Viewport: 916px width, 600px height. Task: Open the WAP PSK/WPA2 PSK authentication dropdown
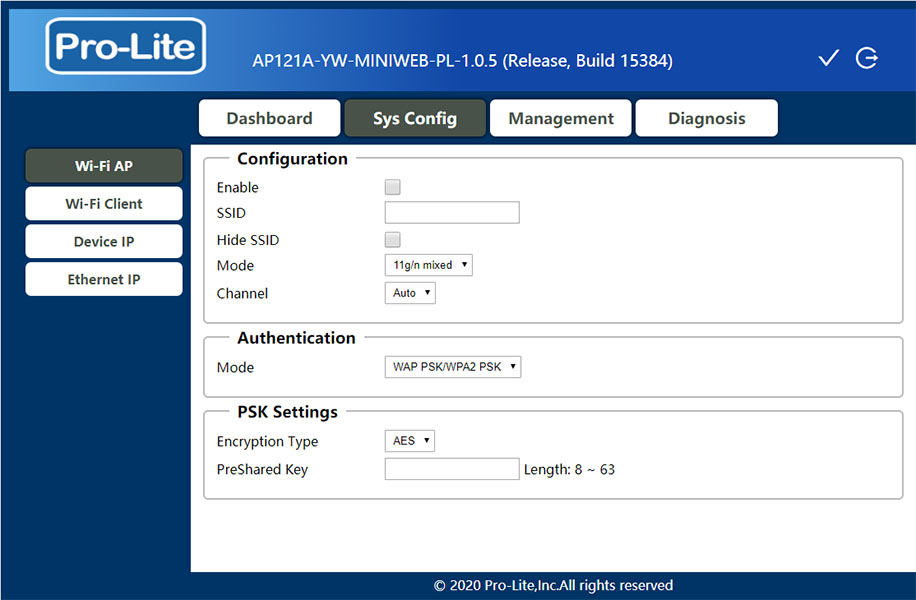453,367
